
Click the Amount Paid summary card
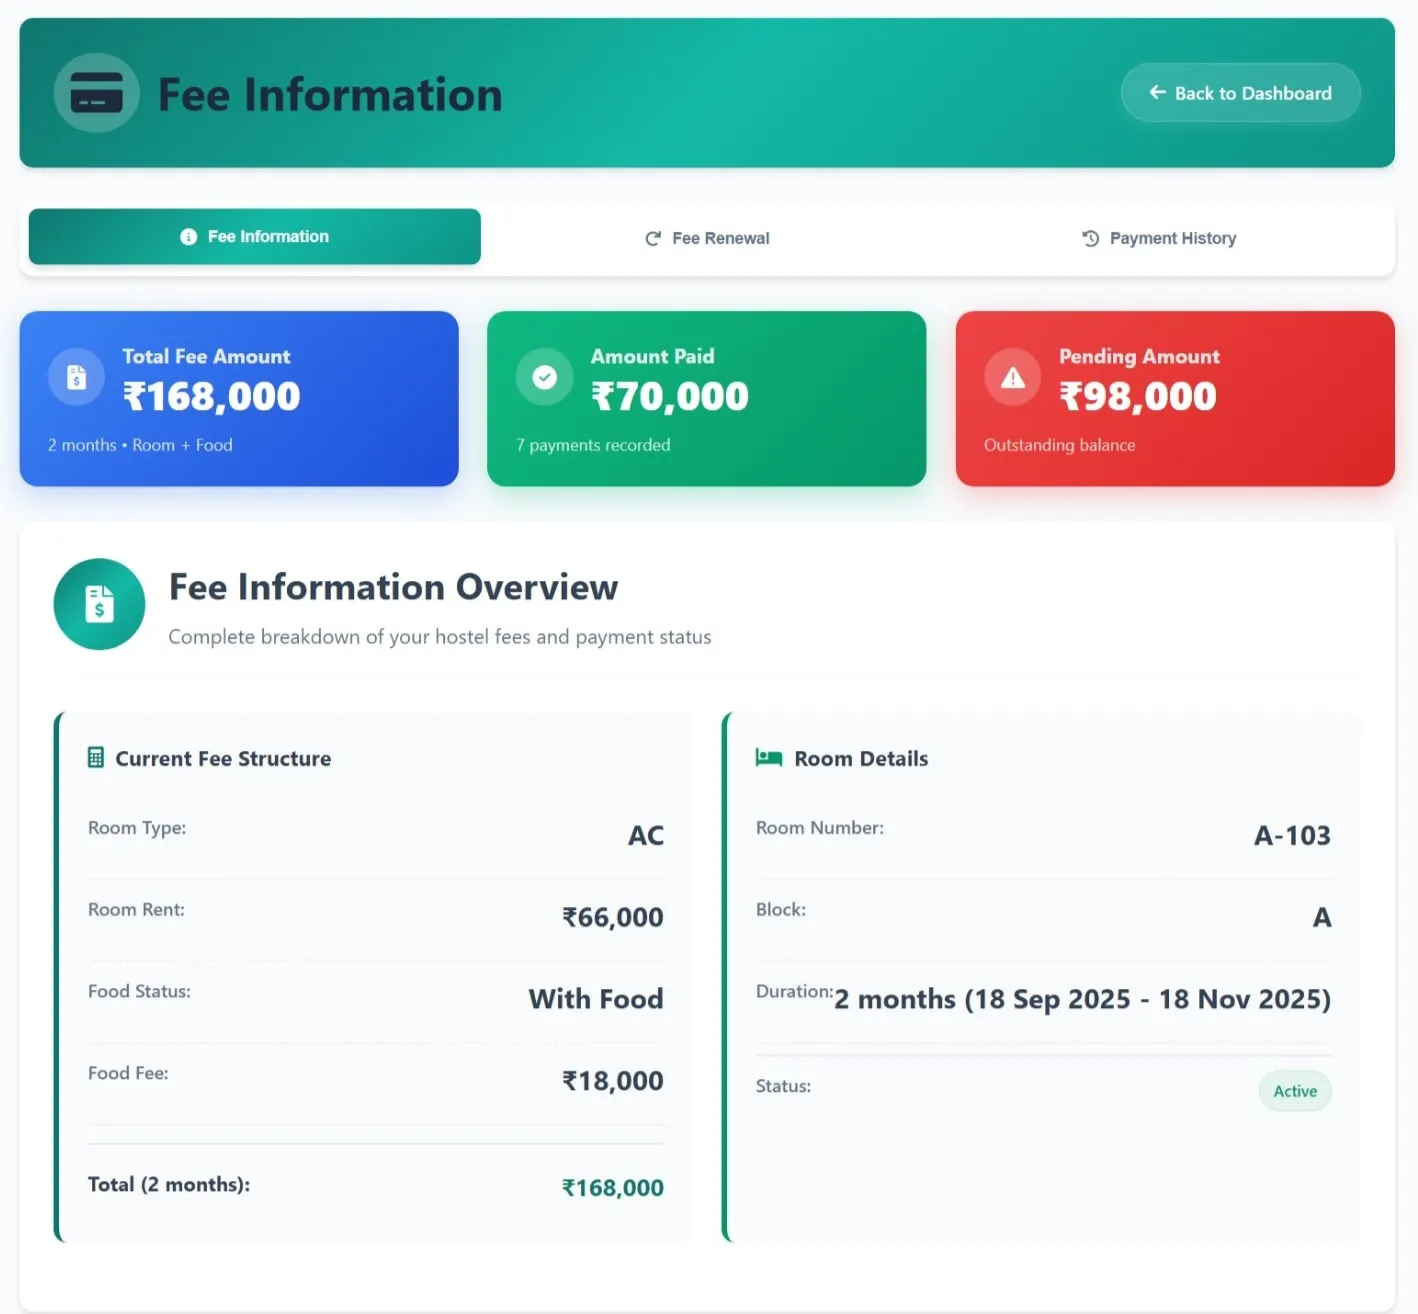tap(706, 399)
